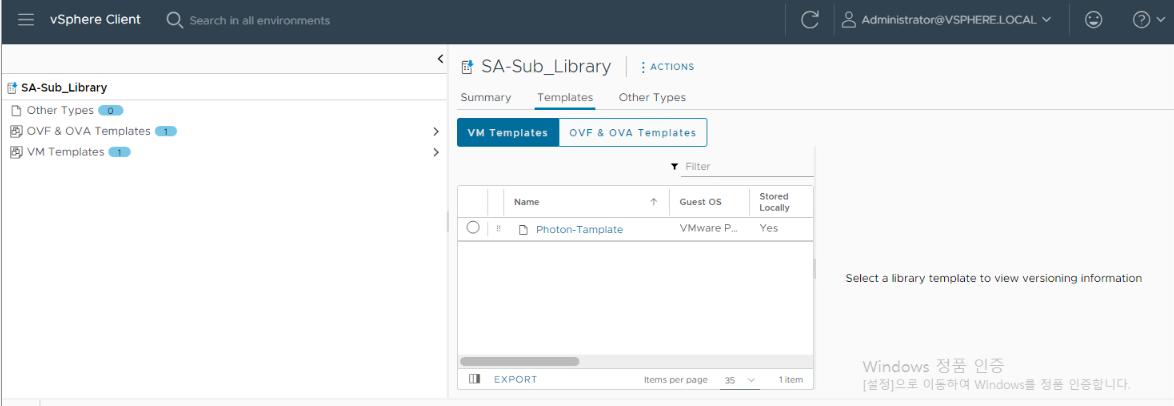Click the EXPORT button
Viewport: 1174px width, 406px height.
(x=515, y=379)
